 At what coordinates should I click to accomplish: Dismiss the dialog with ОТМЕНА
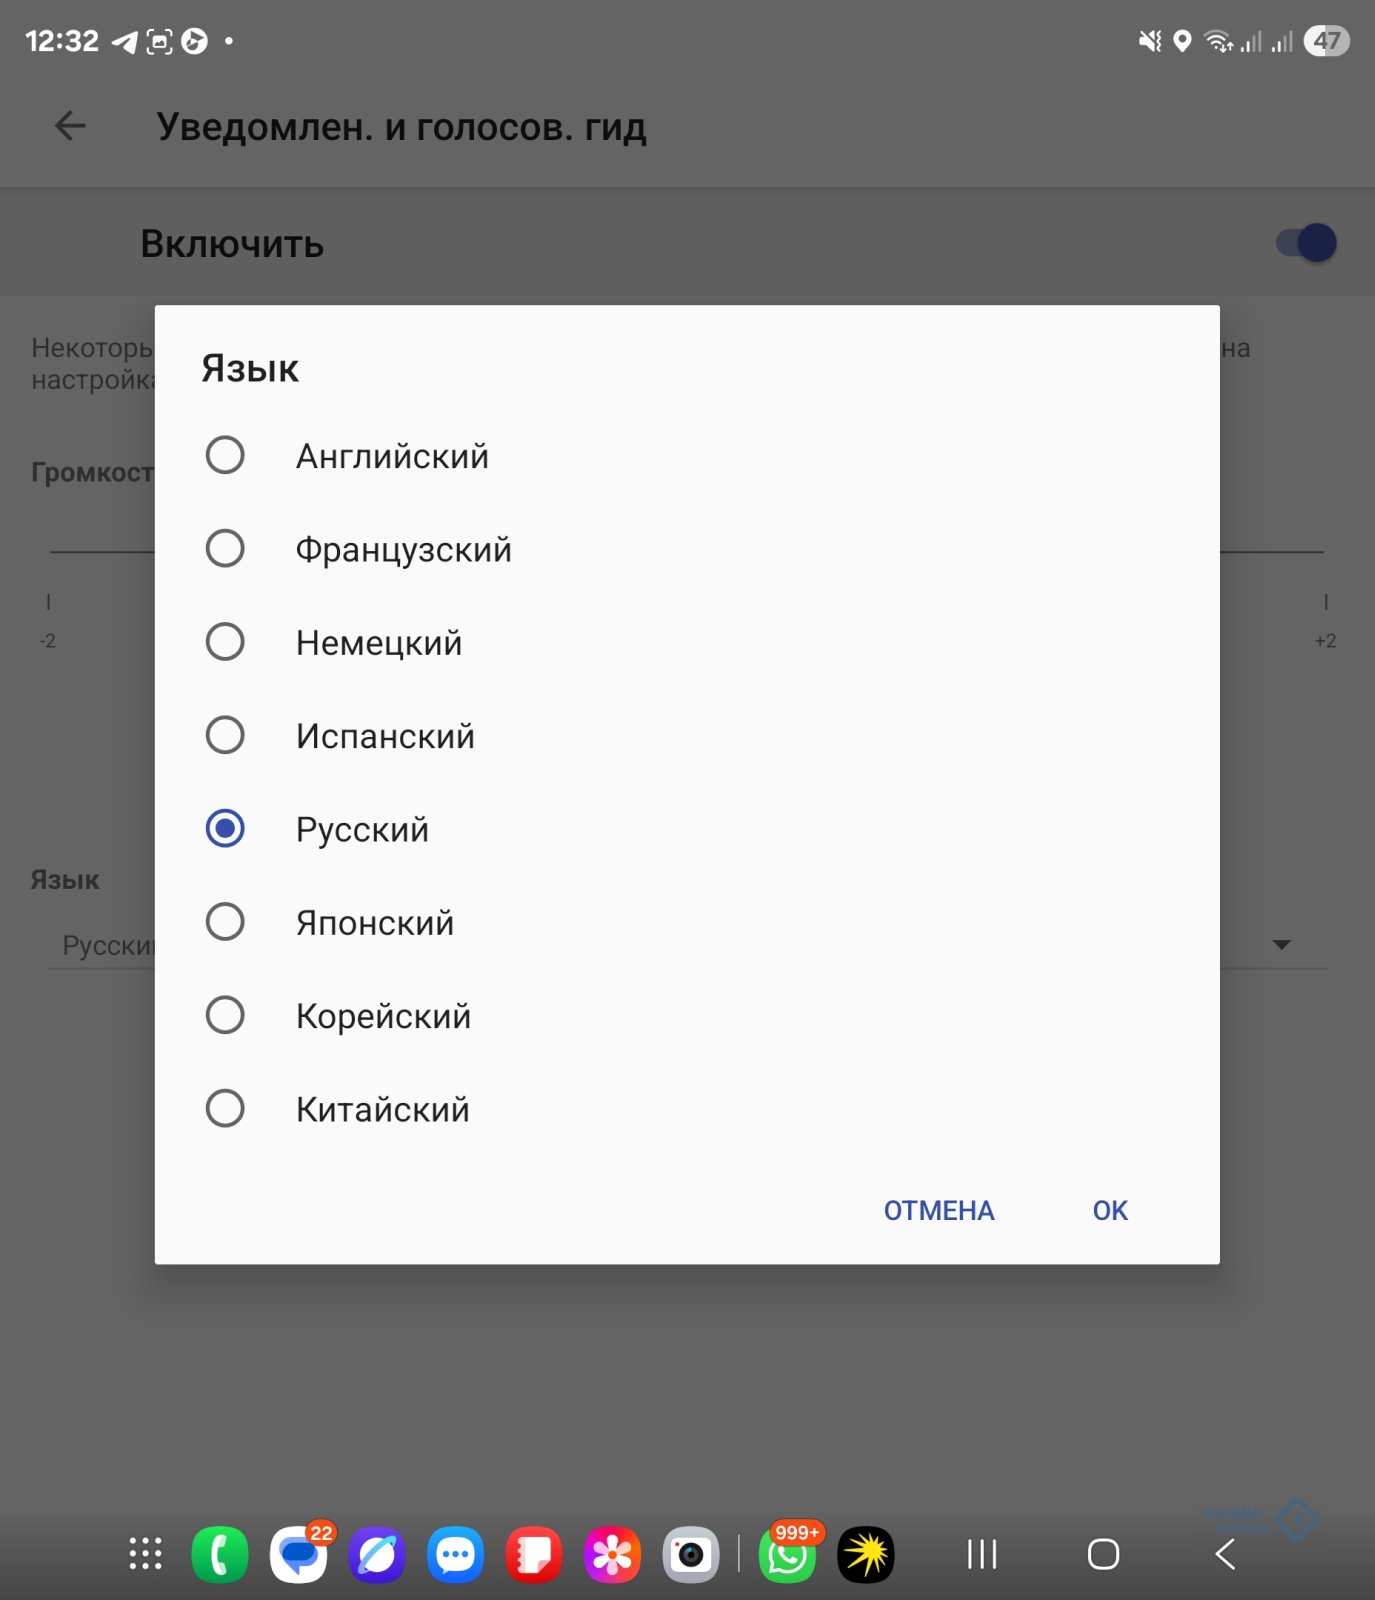(x=939, y=1211)
